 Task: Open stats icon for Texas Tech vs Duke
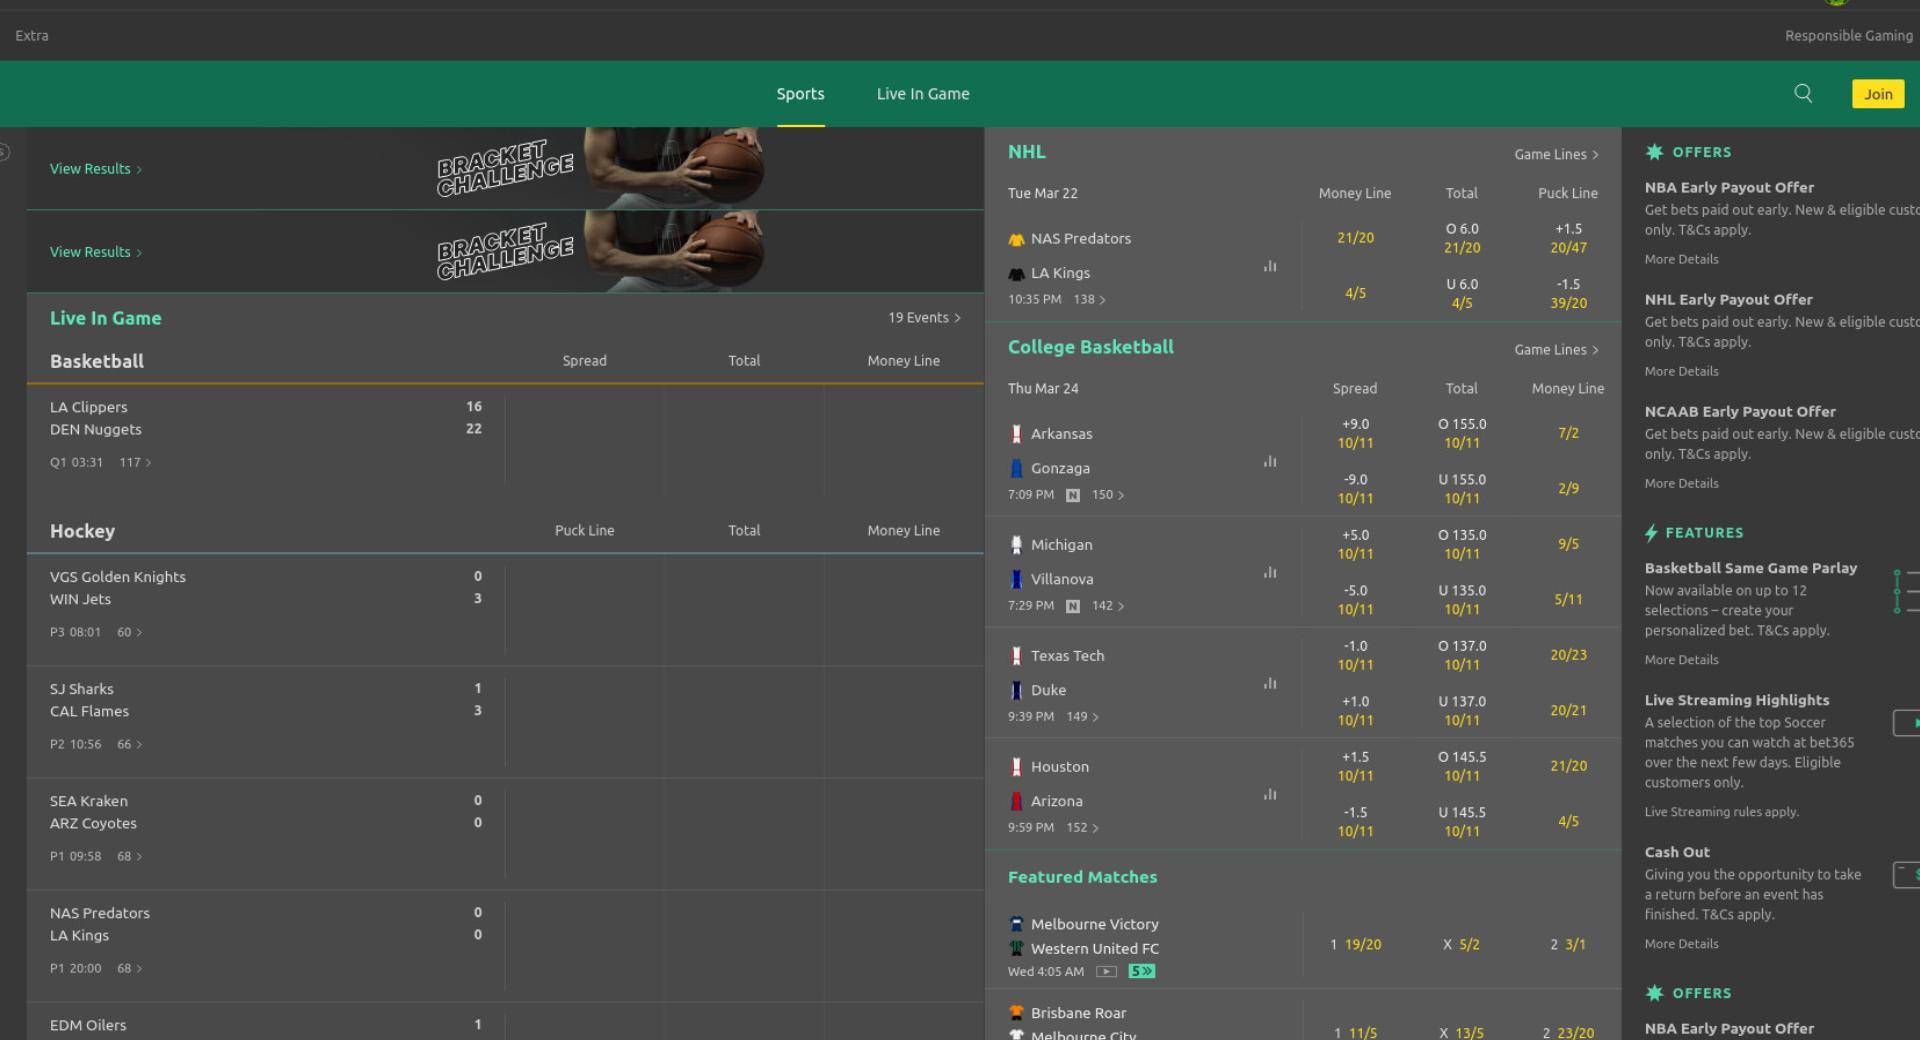point(1270,683)
